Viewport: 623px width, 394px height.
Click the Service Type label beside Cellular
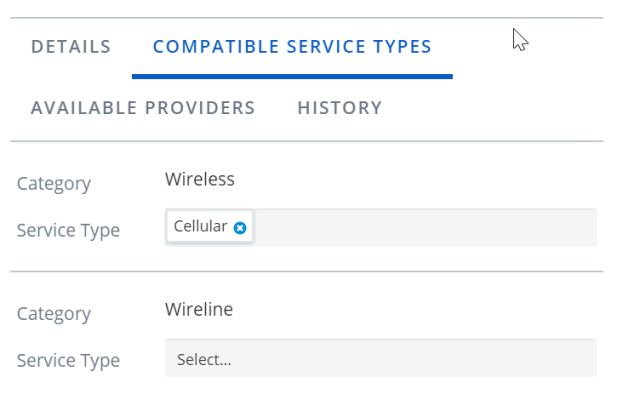(x=68, y=231)
